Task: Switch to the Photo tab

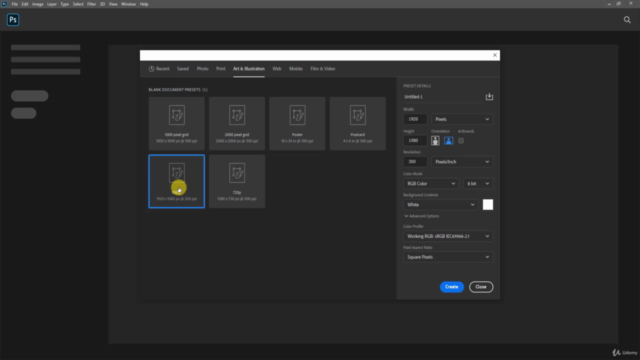Action: pyautogui.click(x=202, y=69)
